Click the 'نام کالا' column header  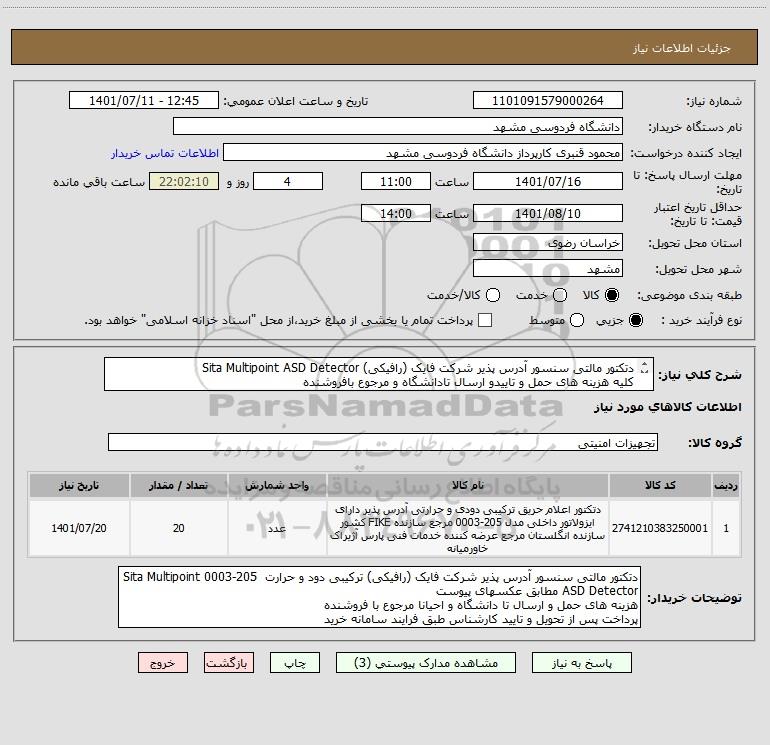(468, 485)
